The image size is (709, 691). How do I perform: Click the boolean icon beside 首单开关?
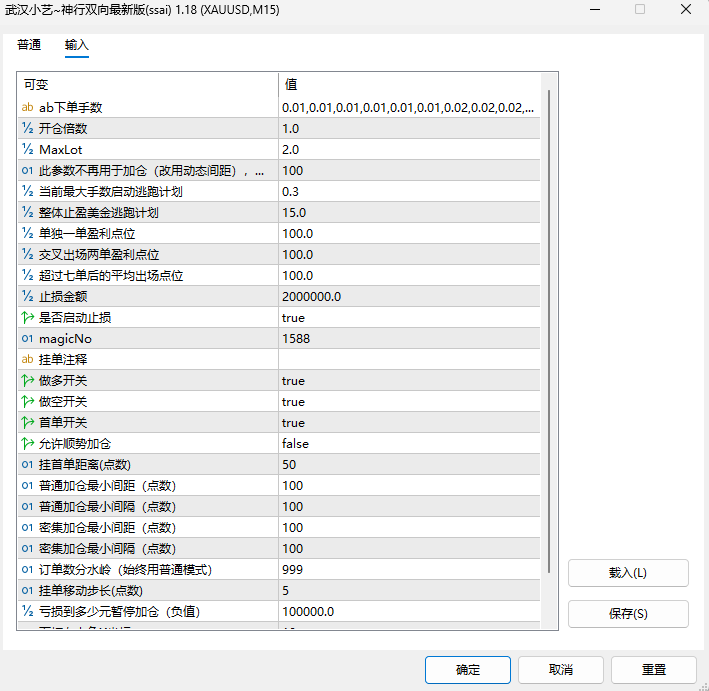click(x=28, y=422)
